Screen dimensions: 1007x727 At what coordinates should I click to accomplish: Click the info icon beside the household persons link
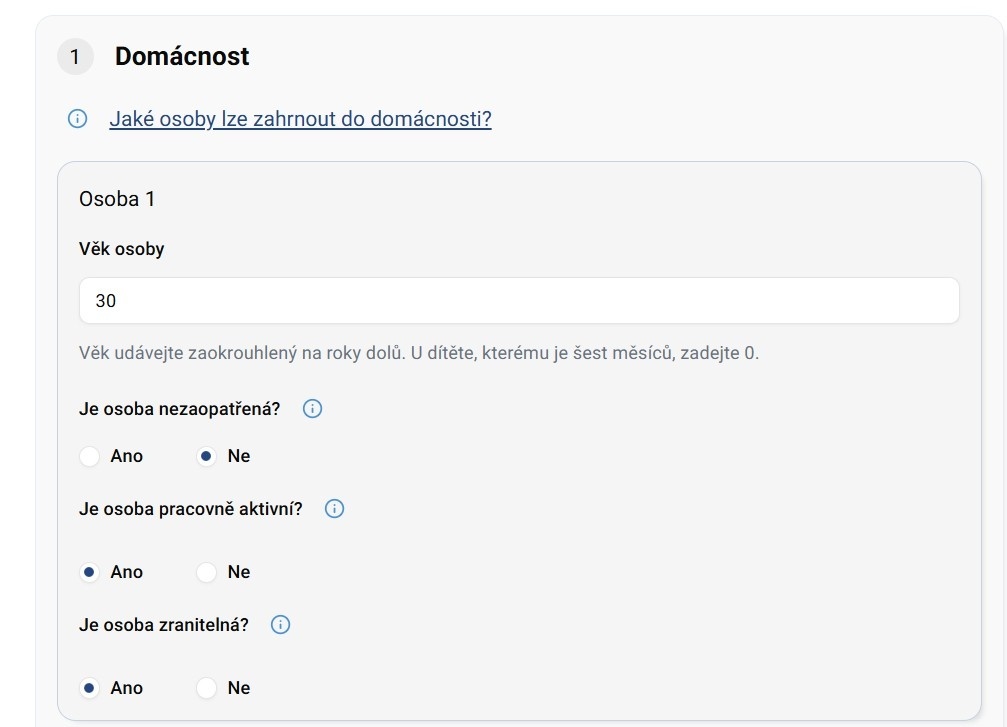coord(77,119)
